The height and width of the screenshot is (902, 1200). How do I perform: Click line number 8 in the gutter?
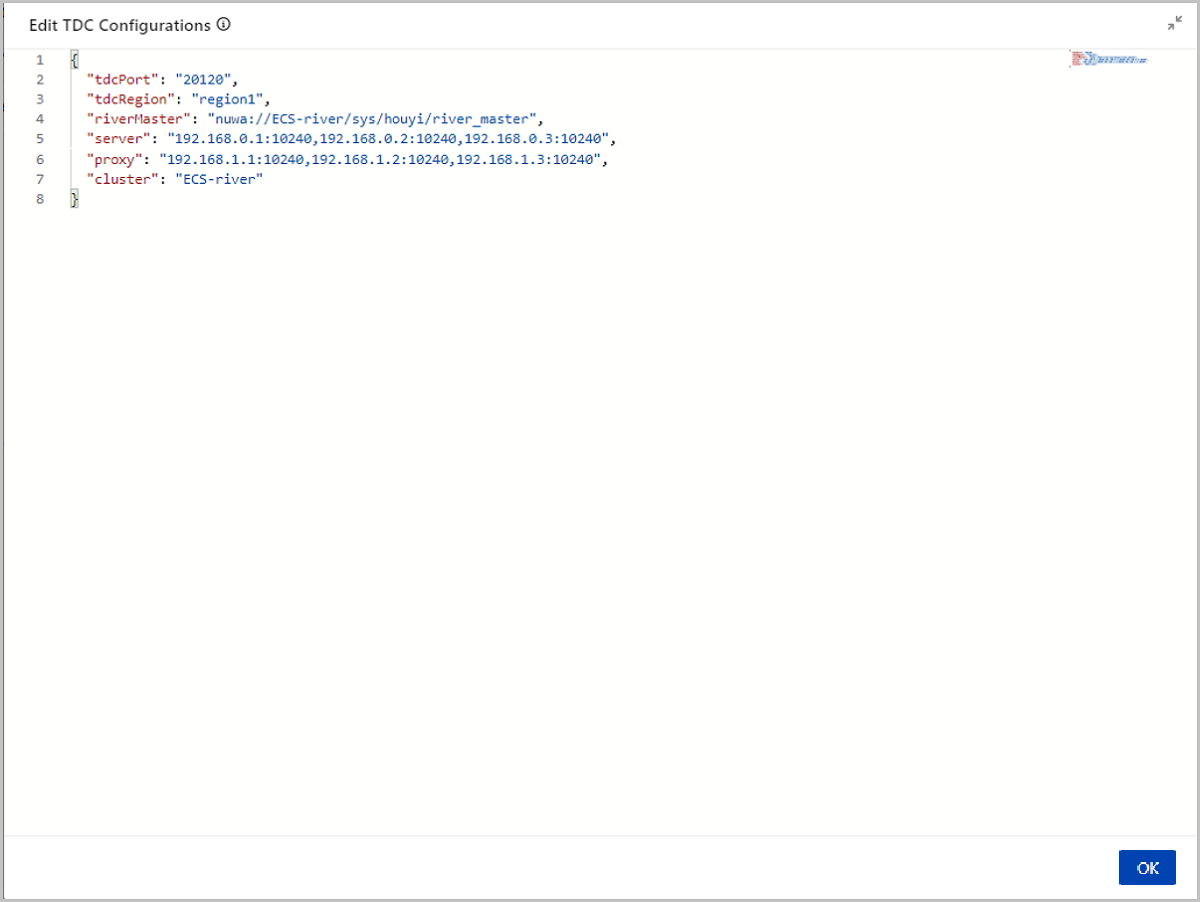tap(40, 199)
